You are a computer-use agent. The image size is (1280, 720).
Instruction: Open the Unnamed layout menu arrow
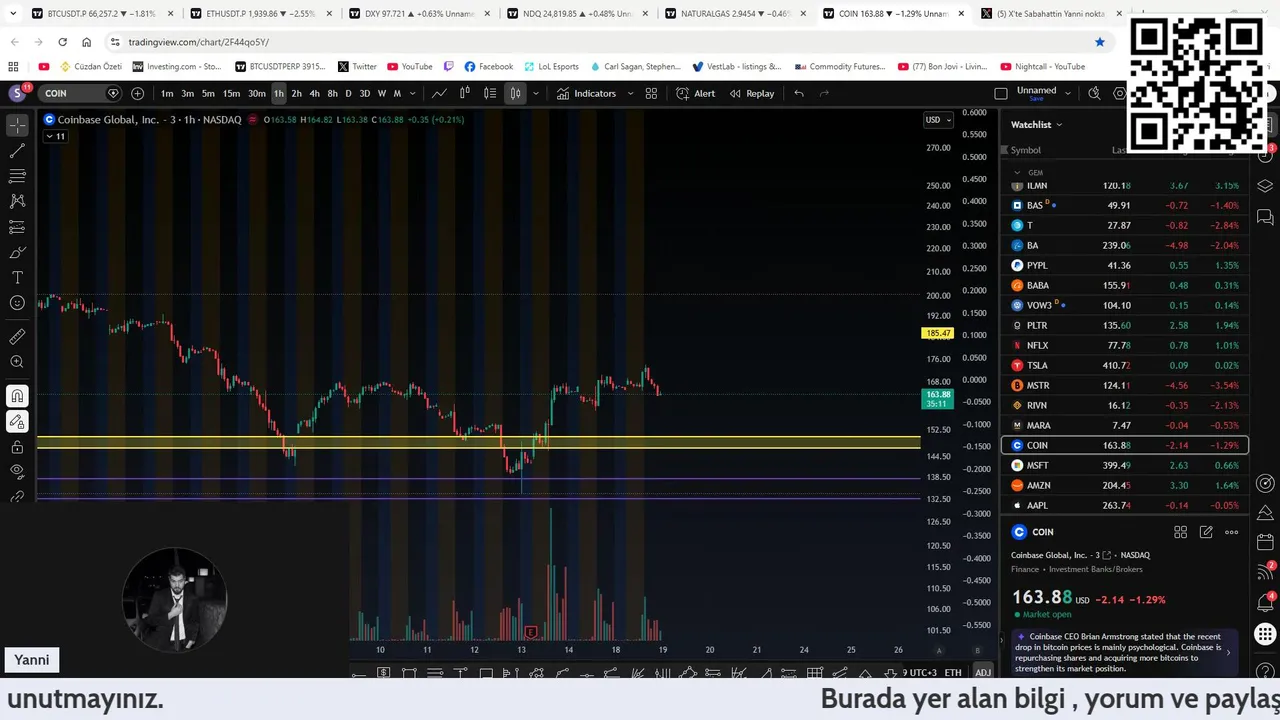1069,92
